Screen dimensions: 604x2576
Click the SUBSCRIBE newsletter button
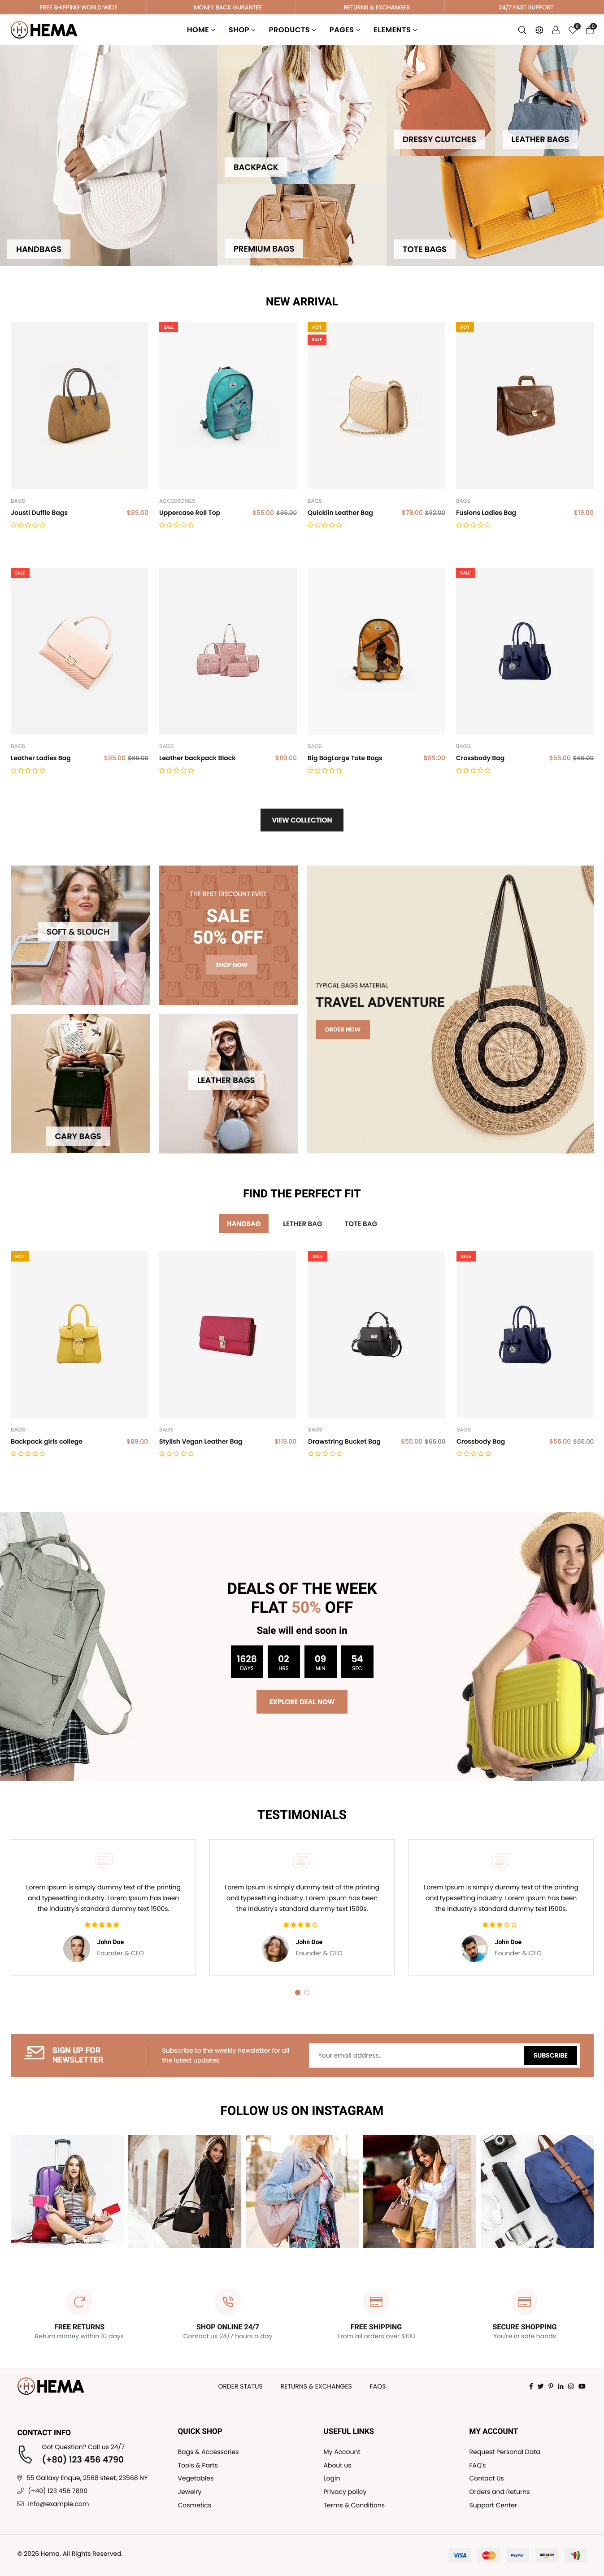pos(550,2055)
